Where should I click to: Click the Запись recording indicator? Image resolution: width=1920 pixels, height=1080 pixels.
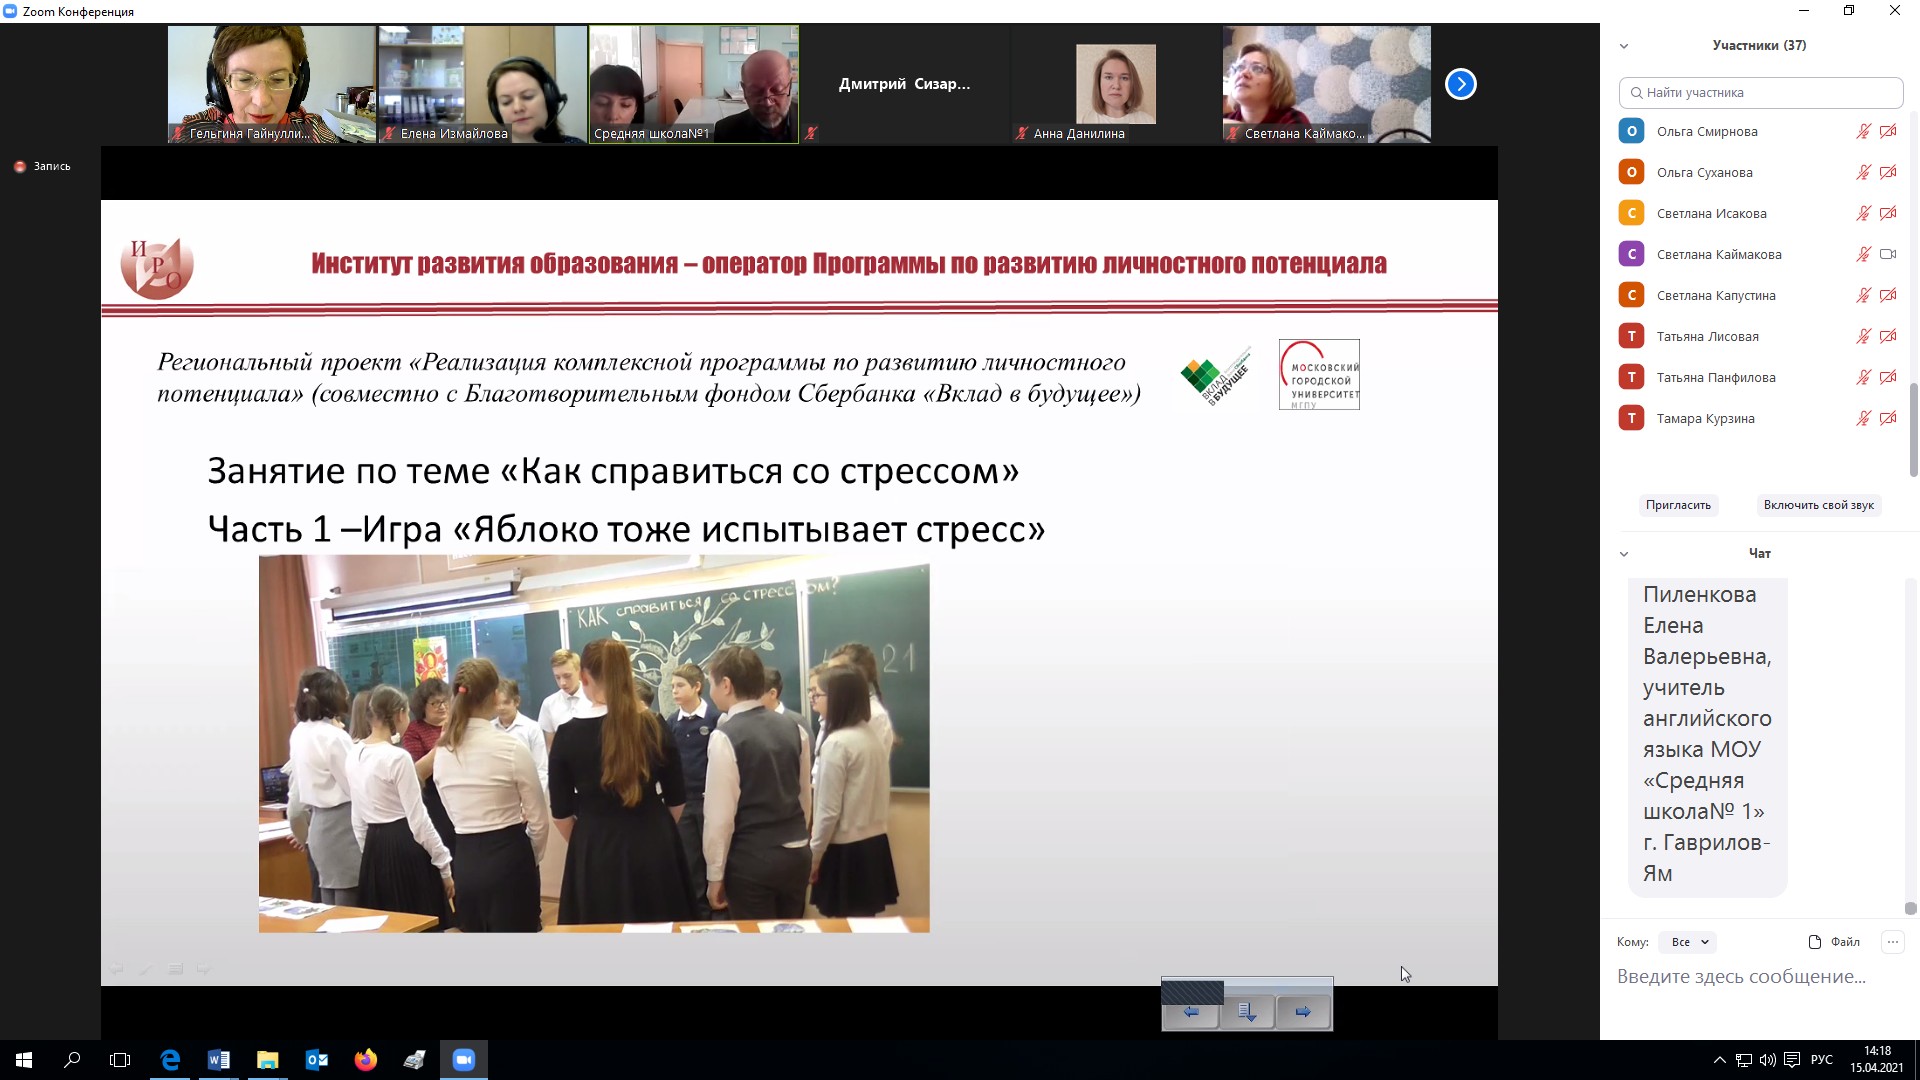click(43, 167)
